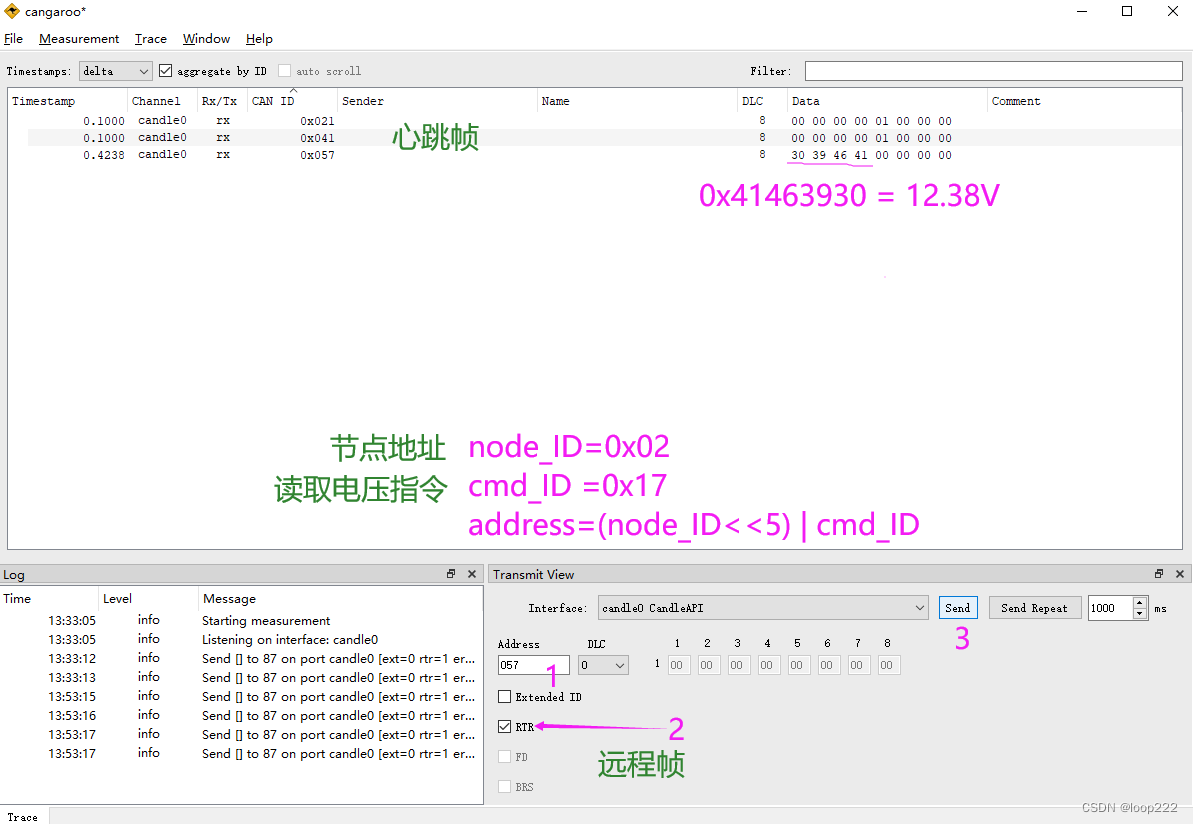Image resolution: width=1193 pixels, height=824 pixels.
Task: Click the Send Repeat button
Action: [1034, 607]
